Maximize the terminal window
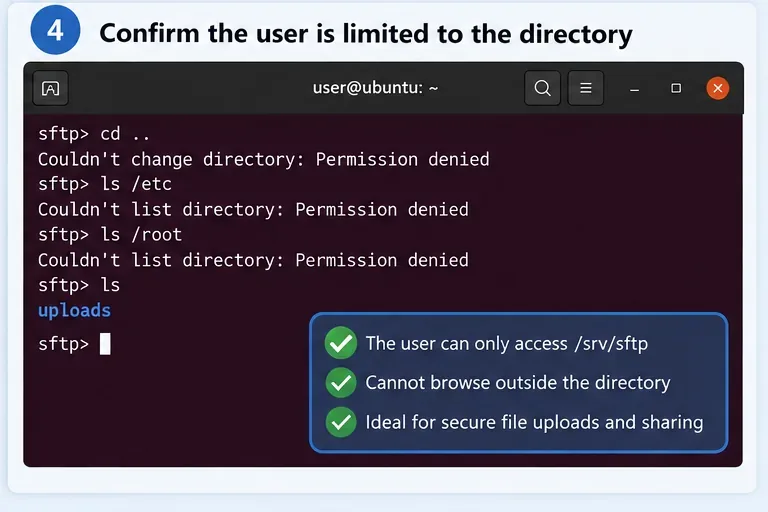Viewport: 768px width, 512px height. tap(676, 88)
